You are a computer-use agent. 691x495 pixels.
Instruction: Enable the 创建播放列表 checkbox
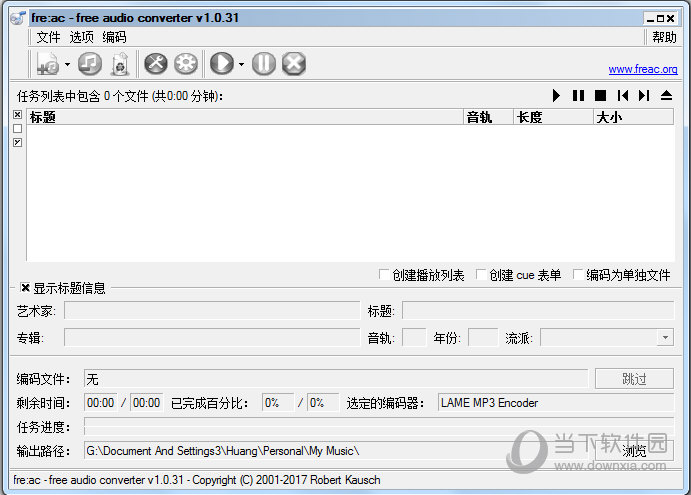(x=384, y=275)
